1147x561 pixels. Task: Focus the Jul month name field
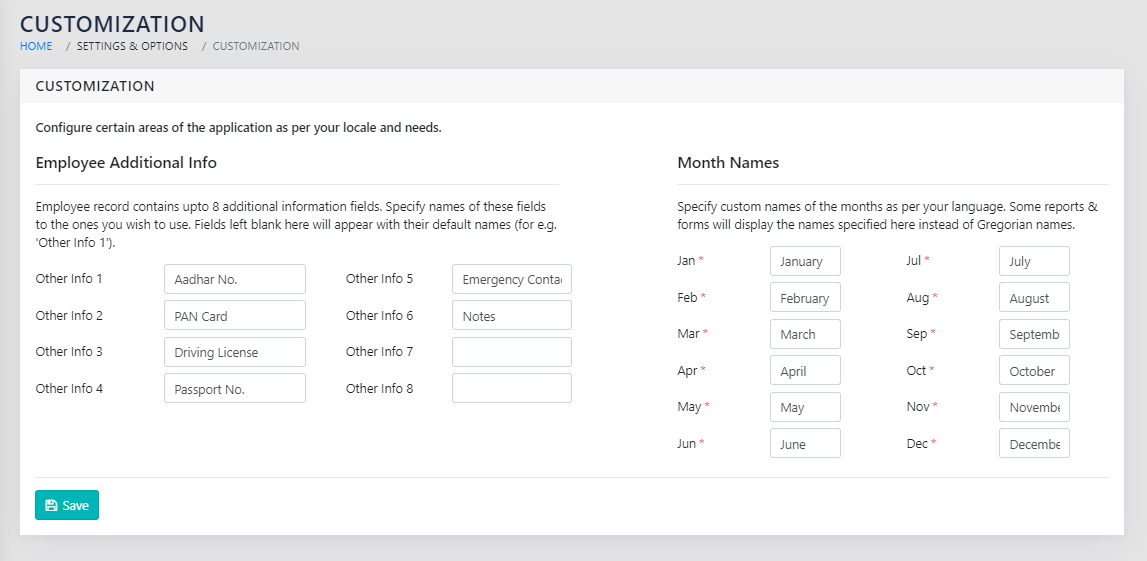(1034, 261)
